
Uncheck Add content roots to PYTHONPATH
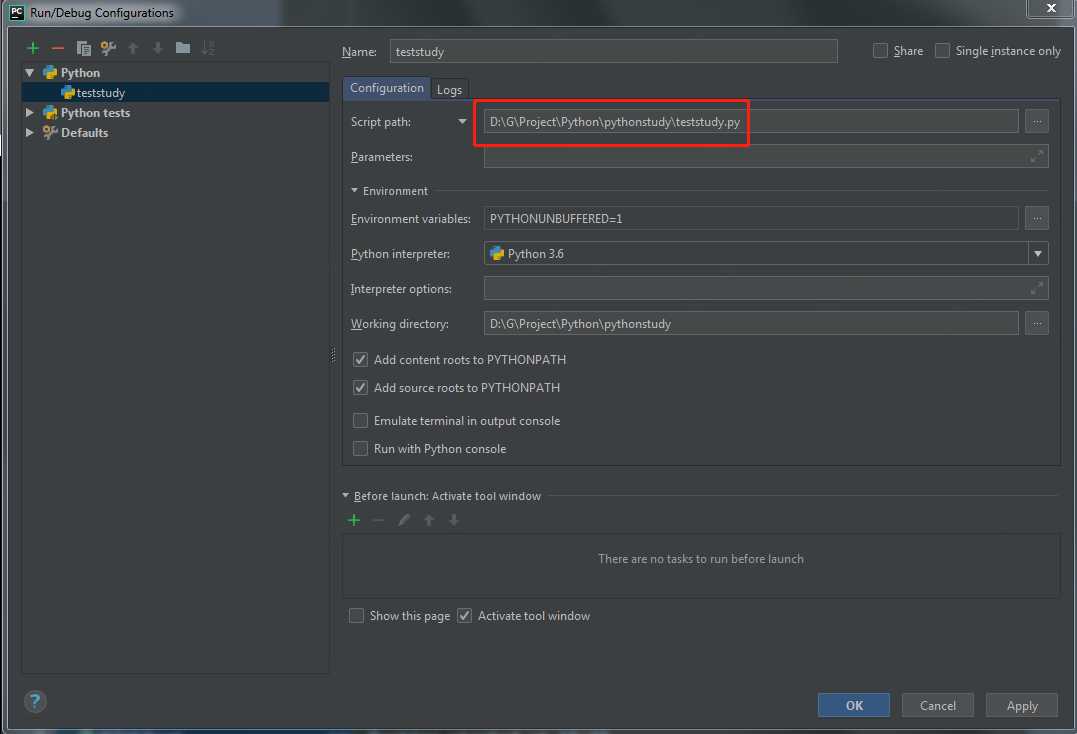tap(360, 359)
